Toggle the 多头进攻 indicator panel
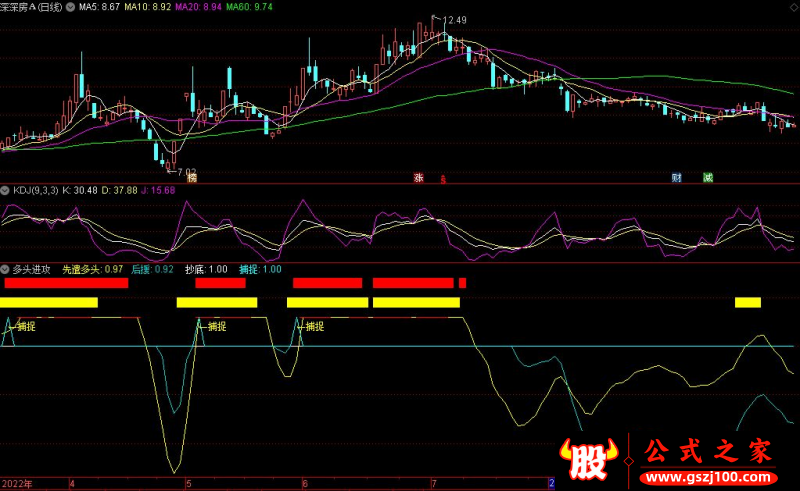 pos(5,270)
